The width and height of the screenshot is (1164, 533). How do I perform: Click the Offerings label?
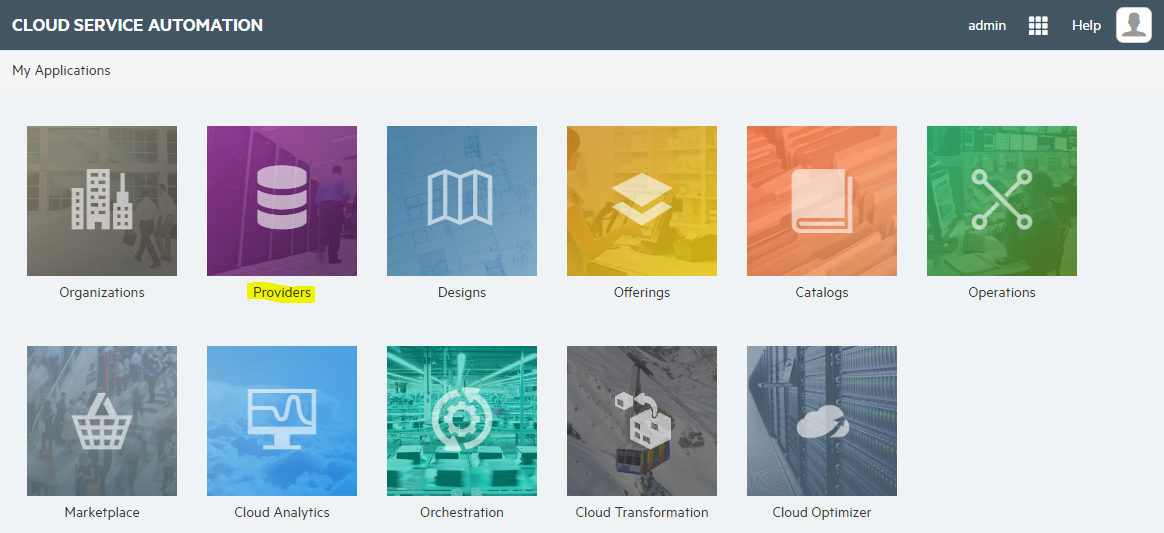642,292
